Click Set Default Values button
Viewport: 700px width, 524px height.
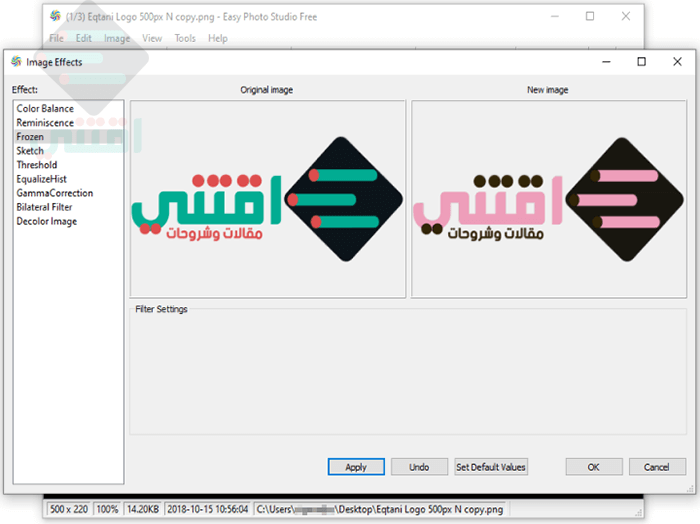[x=491, y=467]
